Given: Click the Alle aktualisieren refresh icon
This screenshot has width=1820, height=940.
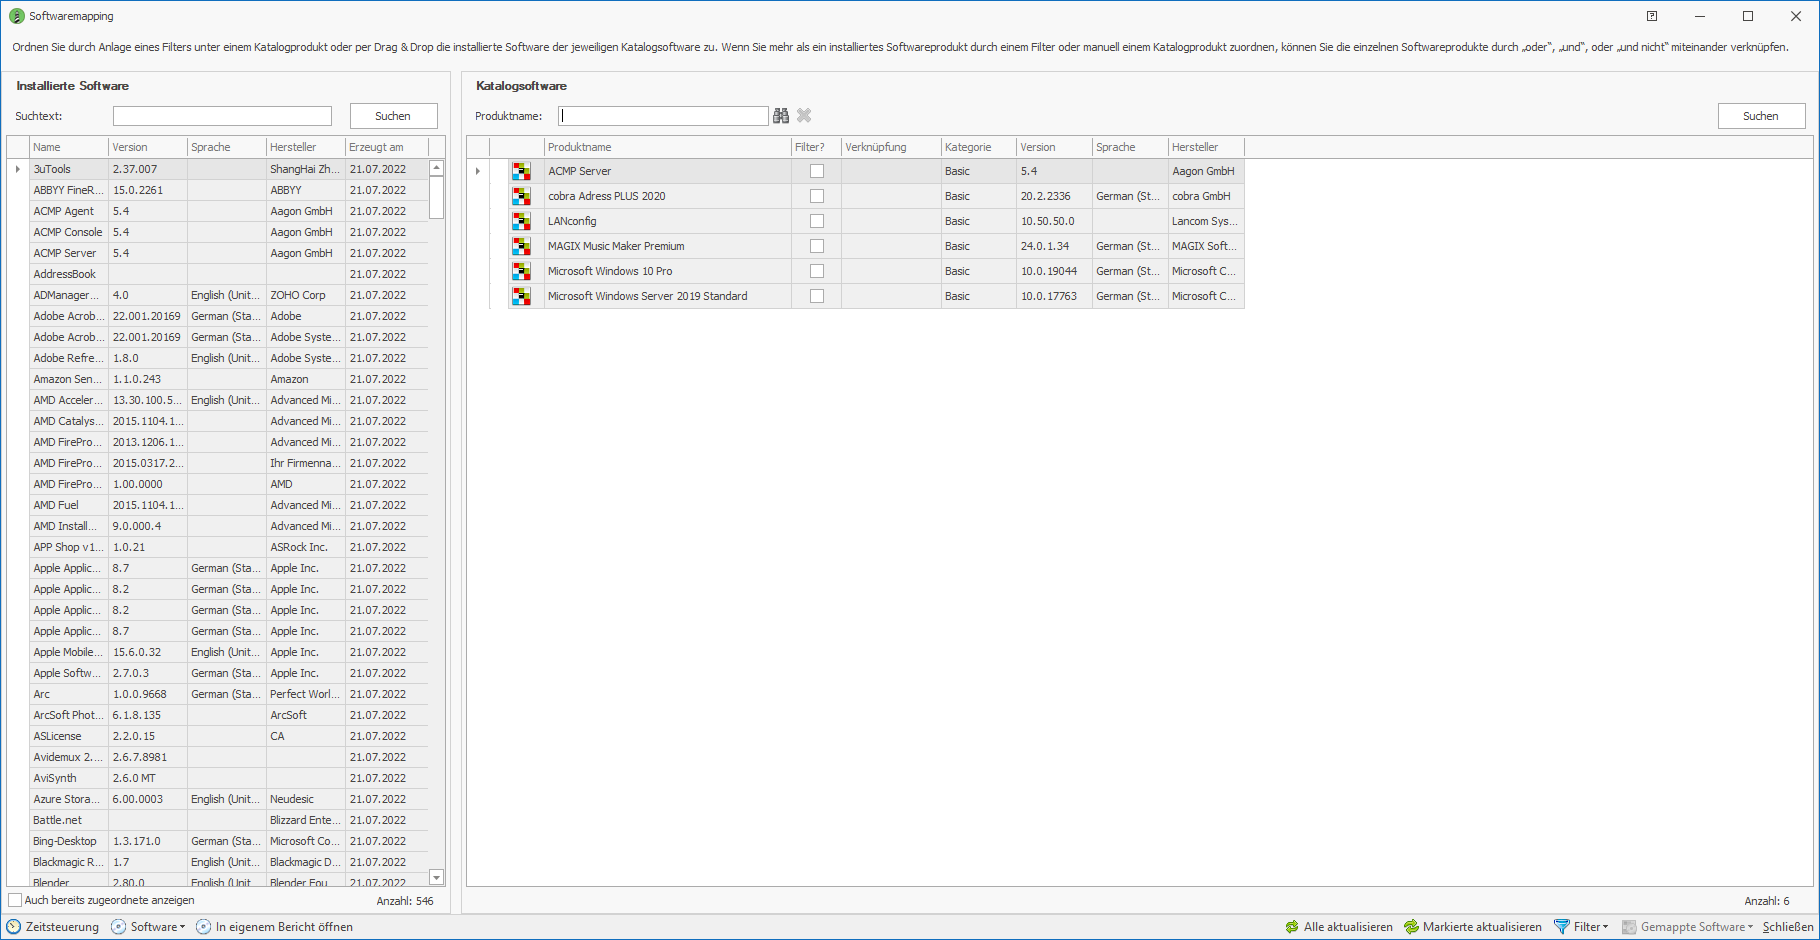Looking at the screenshot, I should click(1292, 927).
